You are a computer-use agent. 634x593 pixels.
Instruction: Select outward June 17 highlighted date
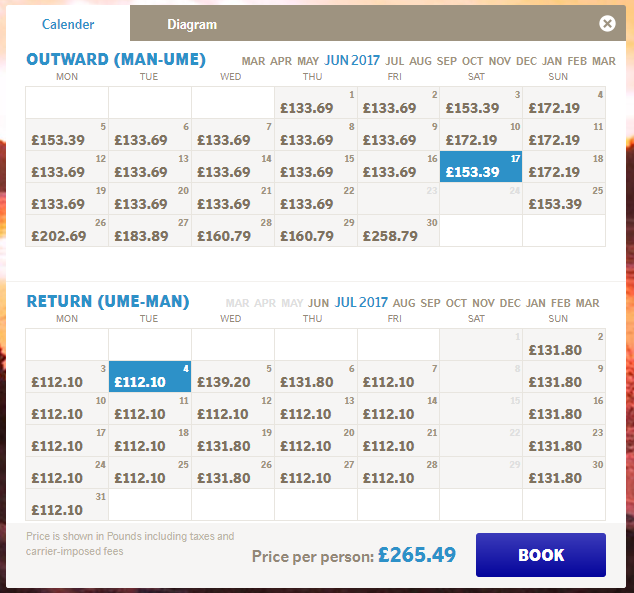click(481, 167)
